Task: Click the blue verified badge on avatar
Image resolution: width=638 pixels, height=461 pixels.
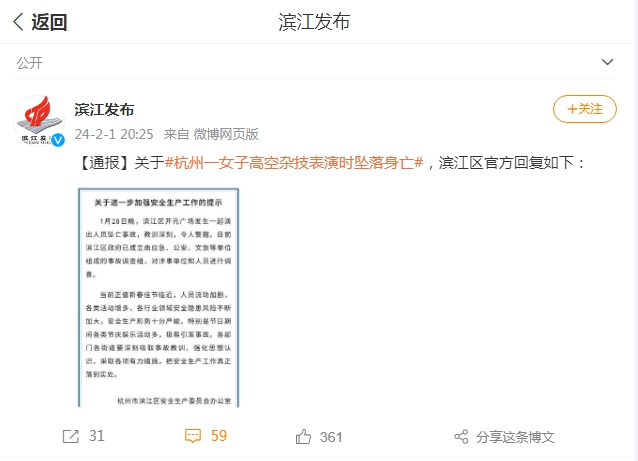Action: point(58,140)
